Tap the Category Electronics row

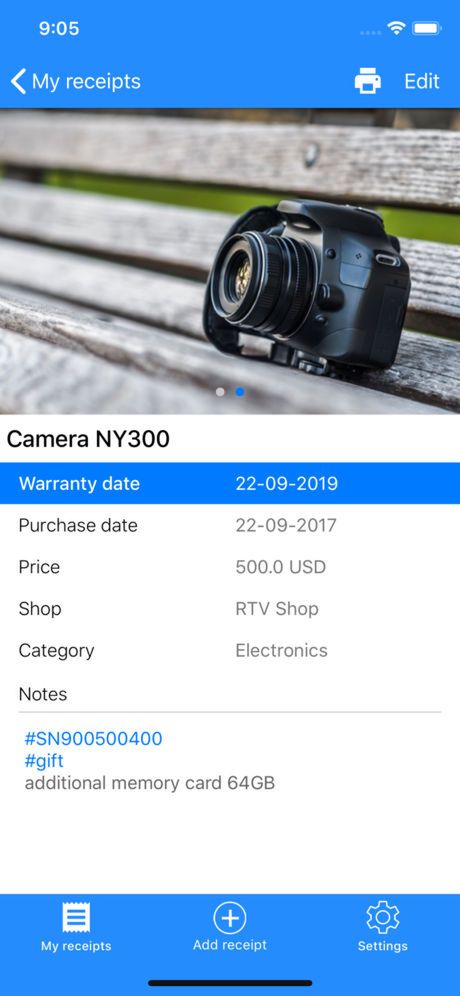(x=230, y=650)
